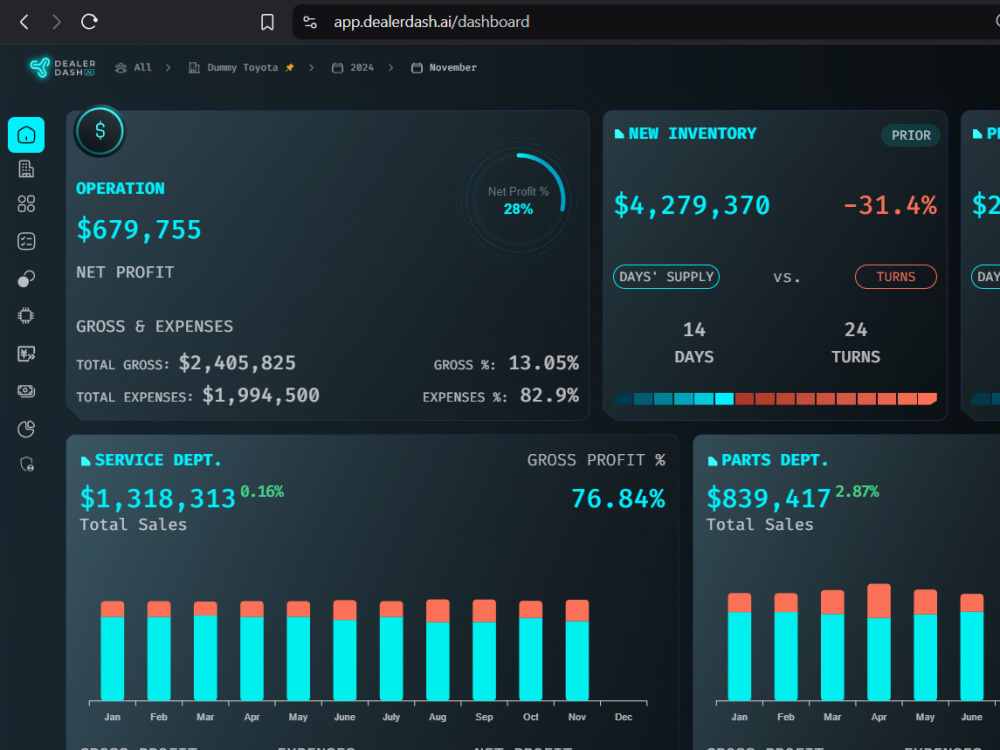Select the Days' Supply pill

[x=666, y=277]
